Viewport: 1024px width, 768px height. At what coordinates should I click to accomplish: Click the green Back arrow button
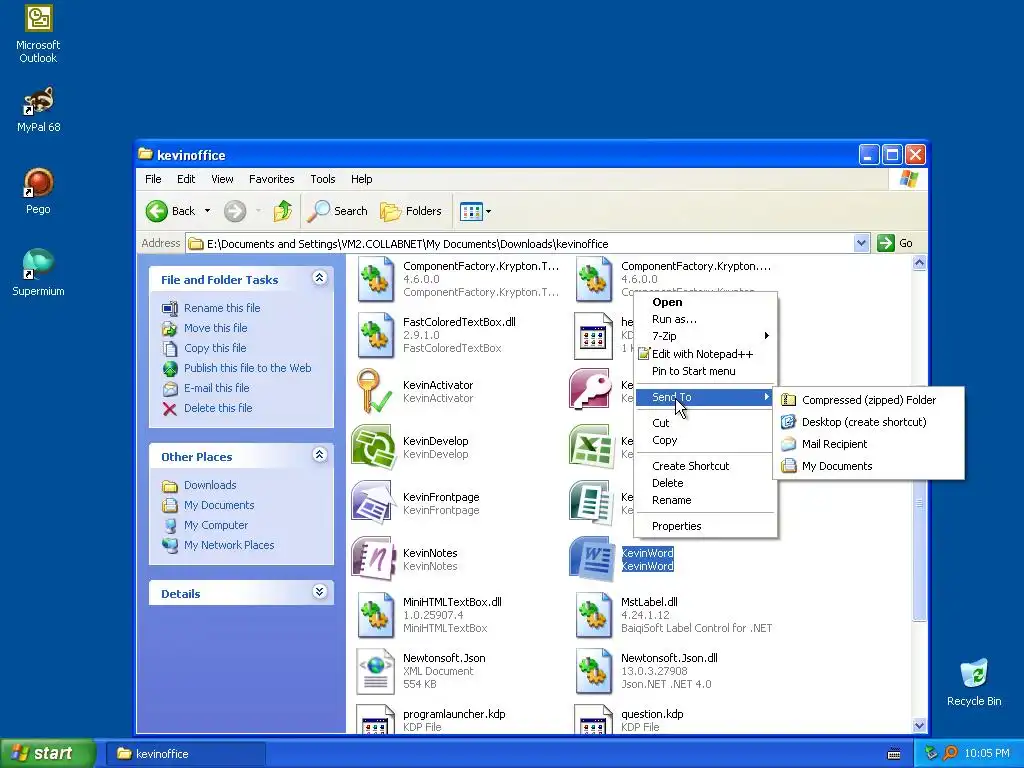pos(157,211)
